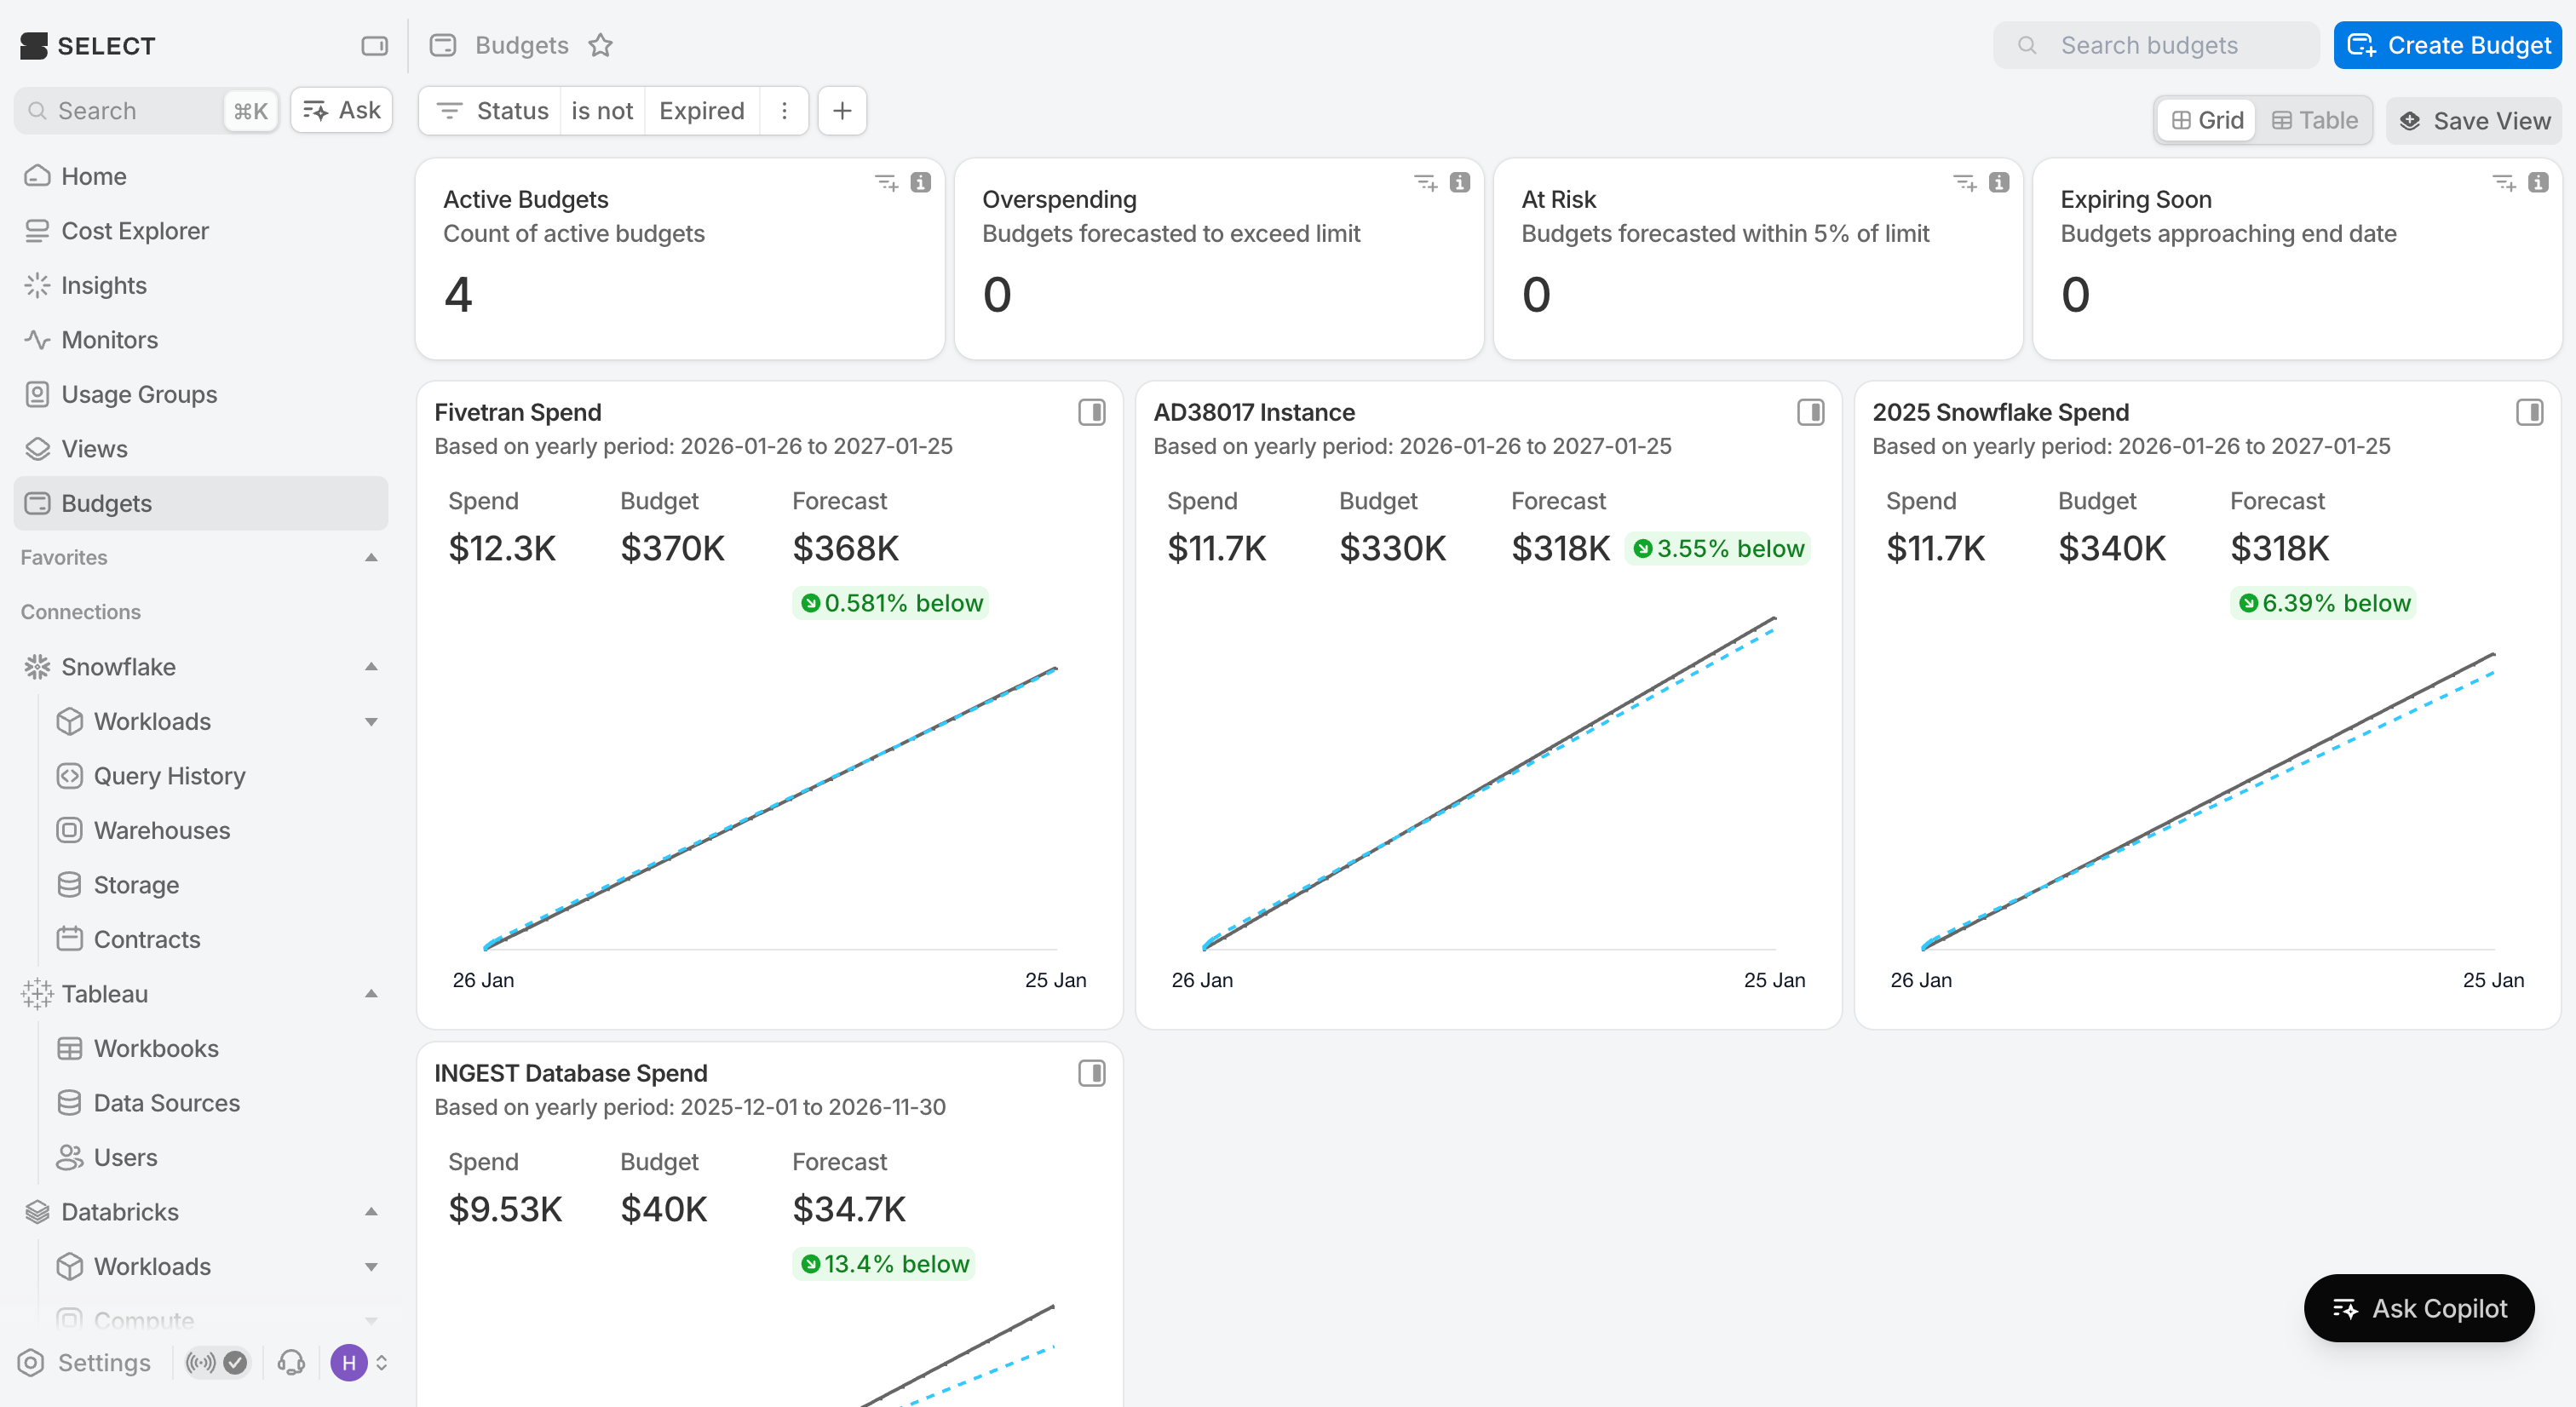The image size is (2576, 1407).
Task: Star the Budgets page as favorite
Action: pyautogui.click(x=600, y=45)
